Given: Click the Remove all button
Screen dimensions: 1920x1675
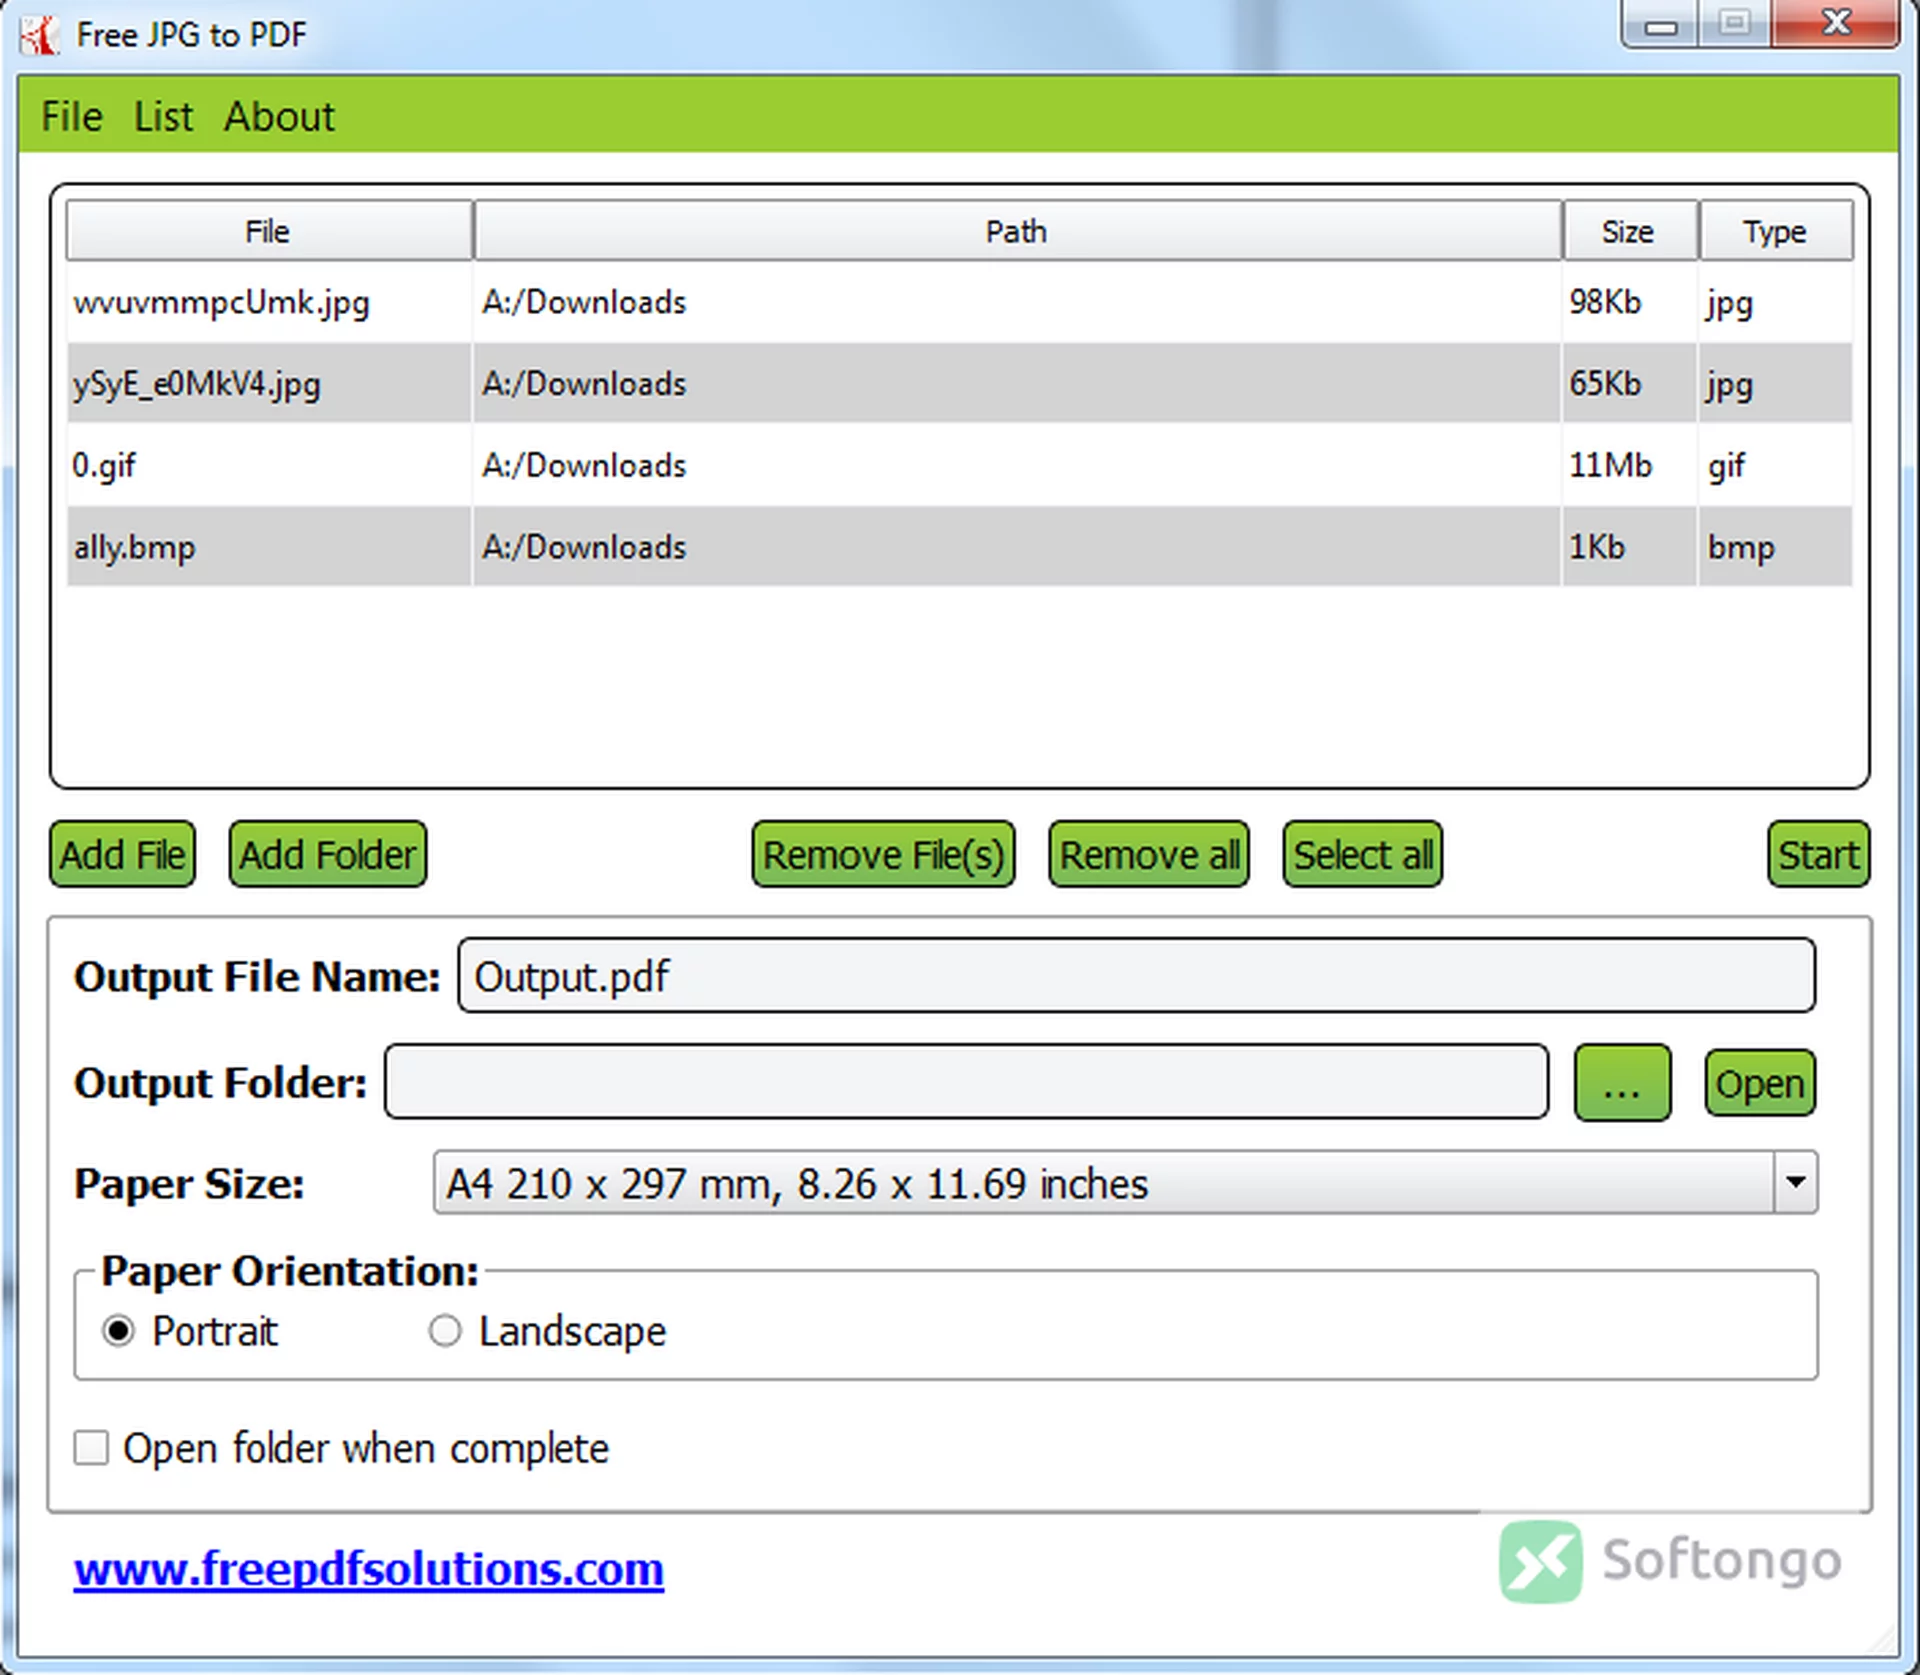Looking at the screenshot, I should point(1149,855).
